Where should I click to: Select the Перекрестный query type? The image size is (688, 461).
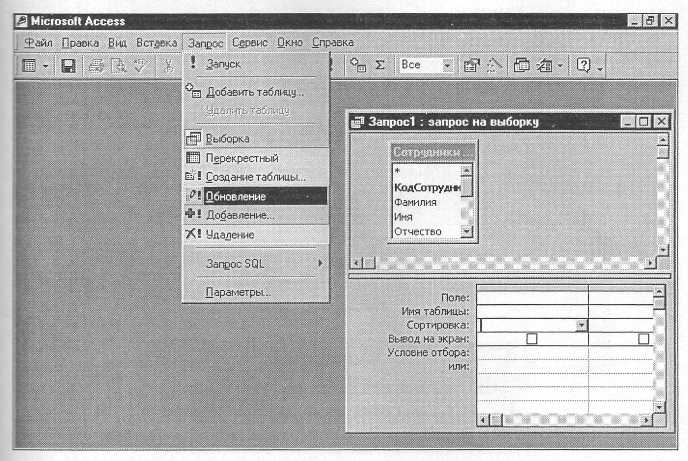(x=256, y=158)
